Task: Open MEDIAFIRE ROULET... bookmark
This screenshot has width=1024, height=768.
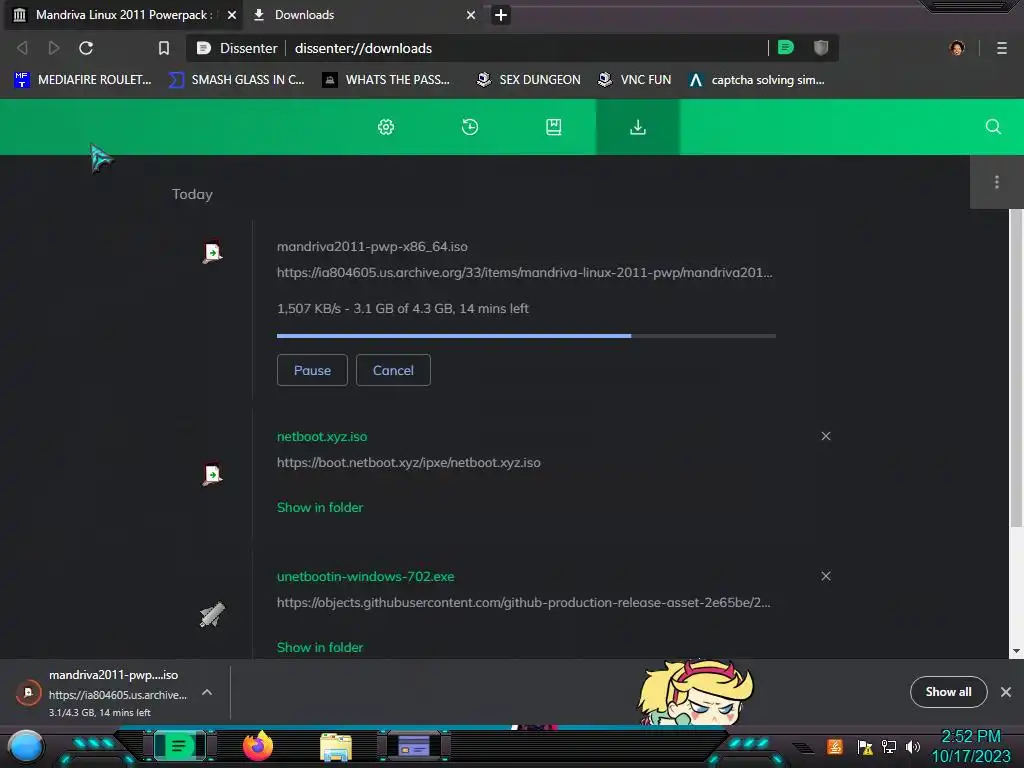Action: click(x=83, y=80)
